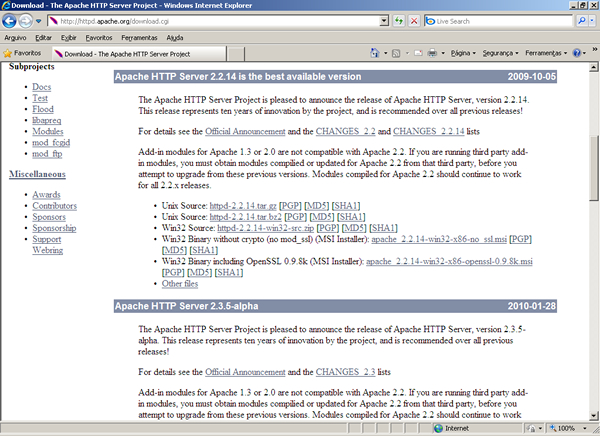
Task: Open the libapreq link
Action: [47, 120]
